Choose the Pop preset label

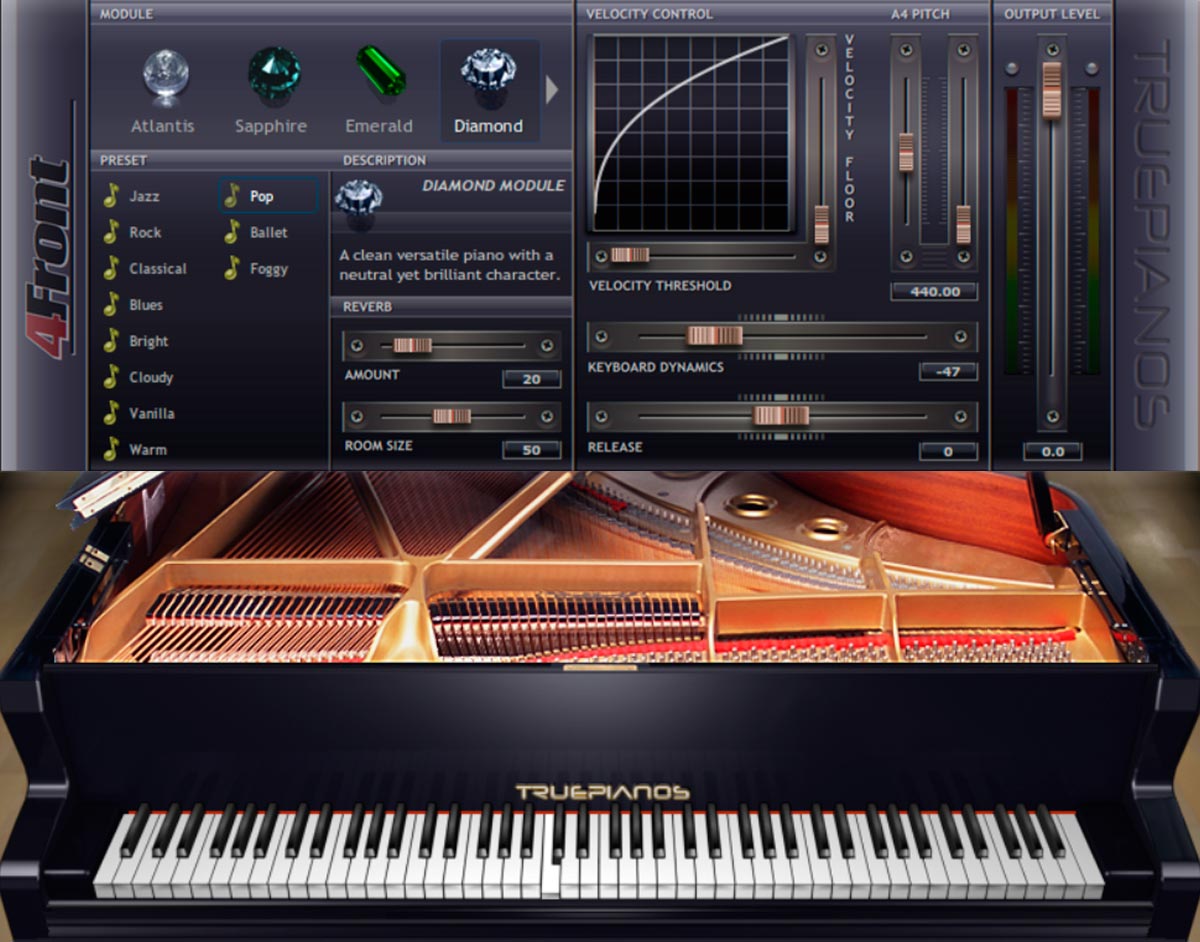[x=262, y=197]
